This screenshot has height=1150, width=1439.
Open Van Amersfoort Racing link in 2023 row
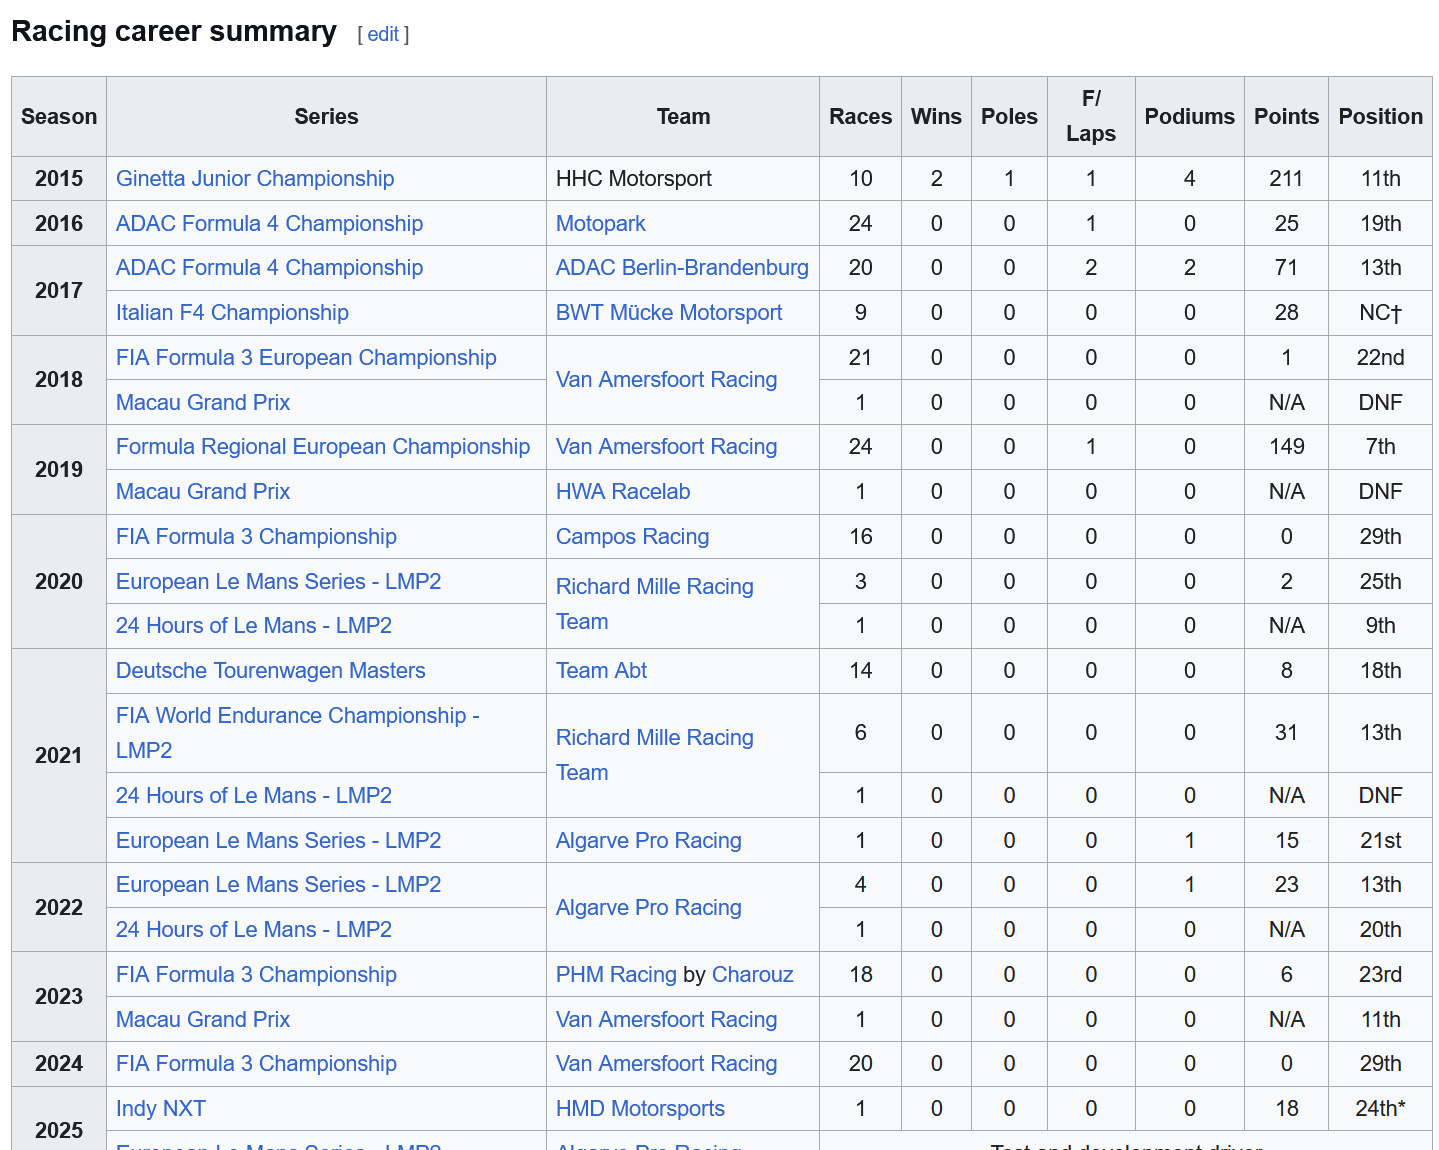click(x=666, y=1019)
